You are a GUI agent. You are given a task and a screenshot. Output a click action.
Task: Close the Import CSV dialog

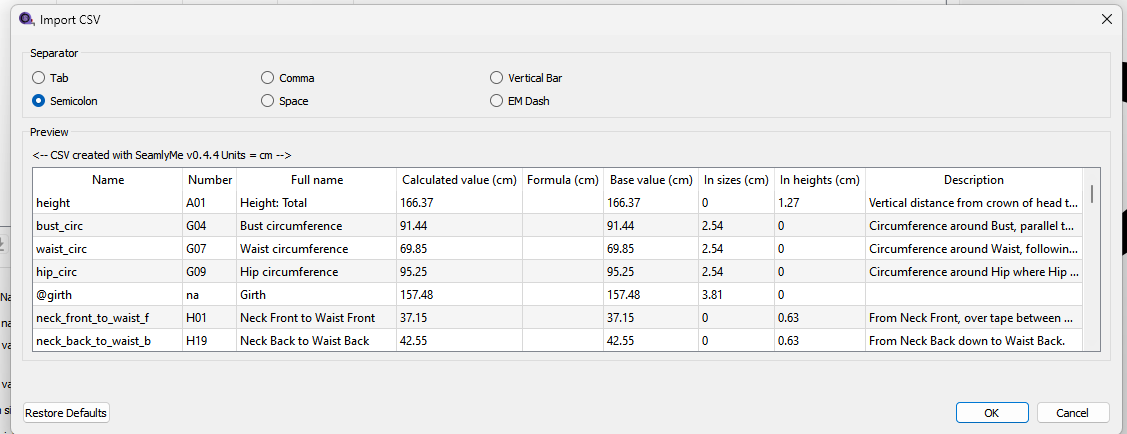(x=1106, y=19)
